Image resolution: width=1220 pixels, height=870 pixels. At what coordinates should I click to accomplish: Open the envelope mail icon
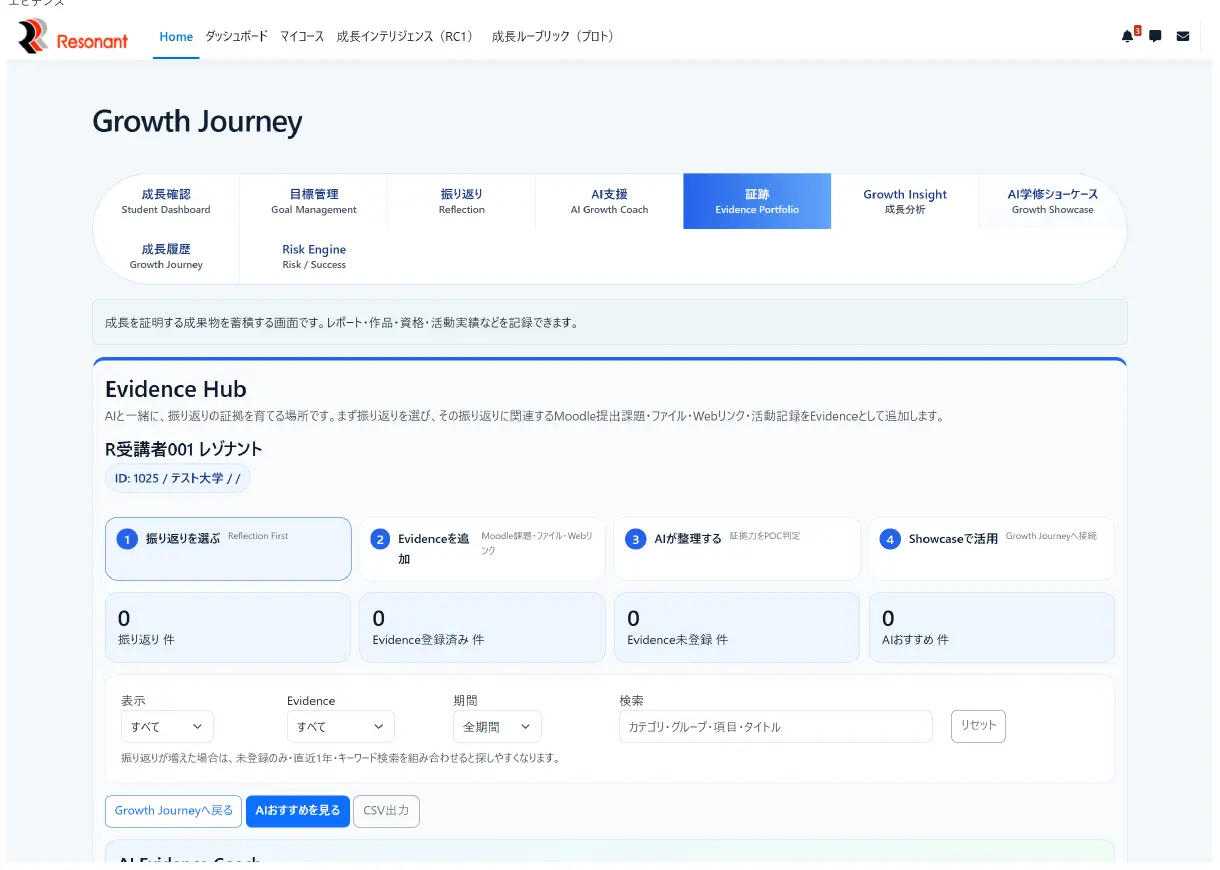(x=1183, y=37)
